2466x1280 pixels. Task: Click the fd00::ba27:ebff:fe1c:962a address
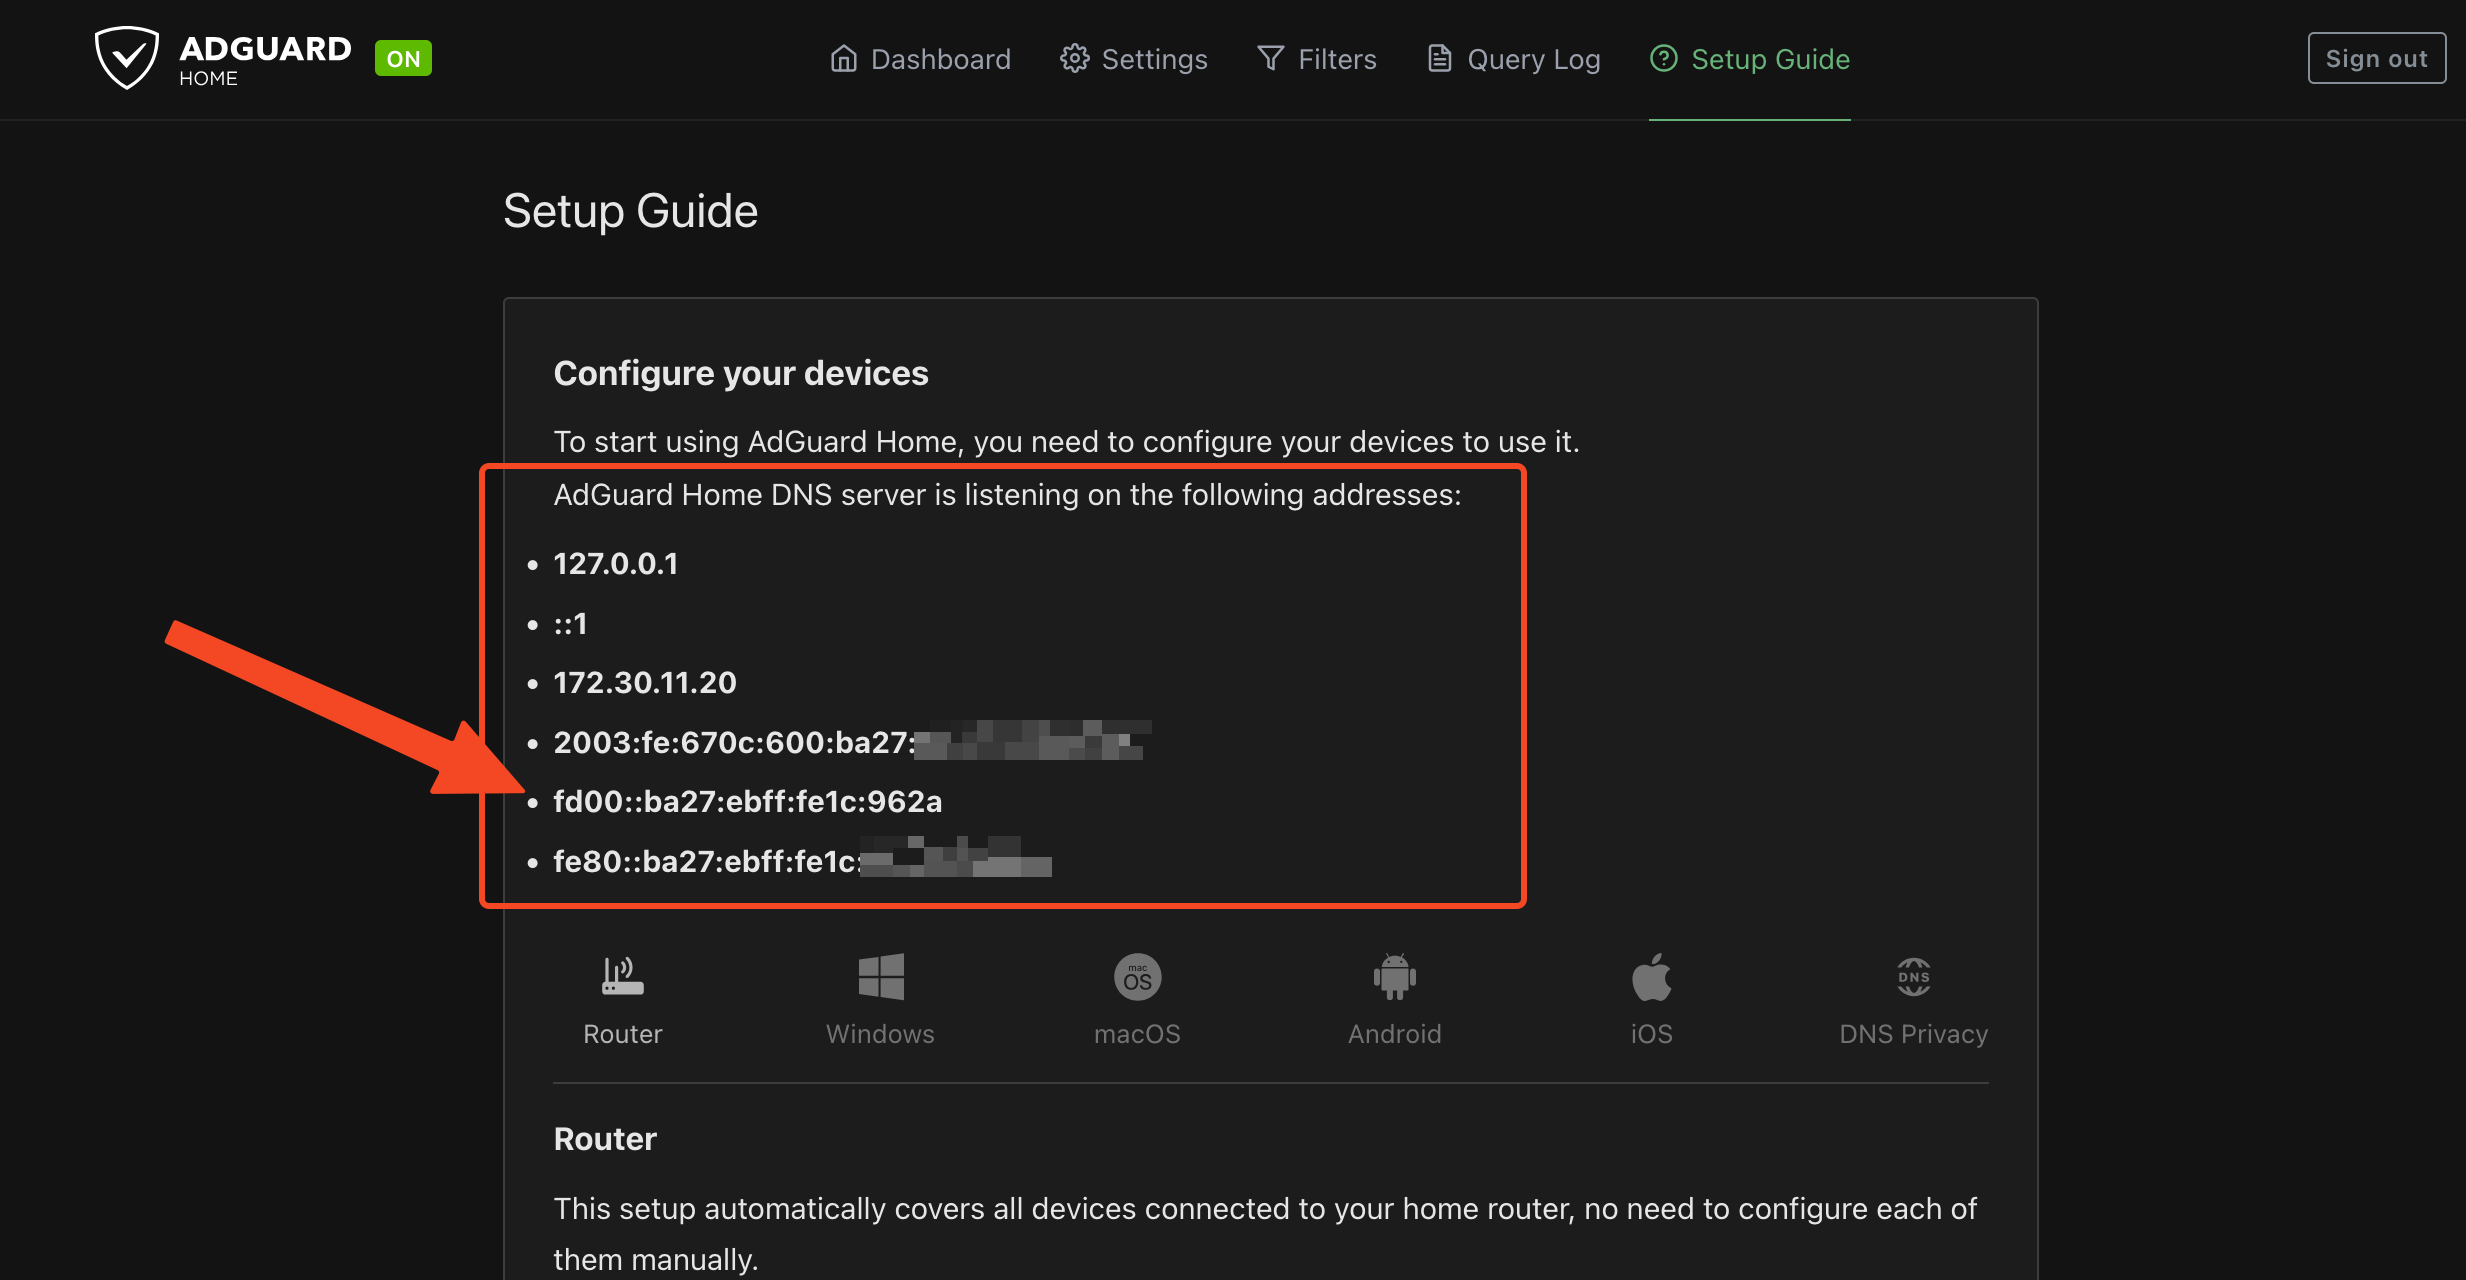[747, 802]
